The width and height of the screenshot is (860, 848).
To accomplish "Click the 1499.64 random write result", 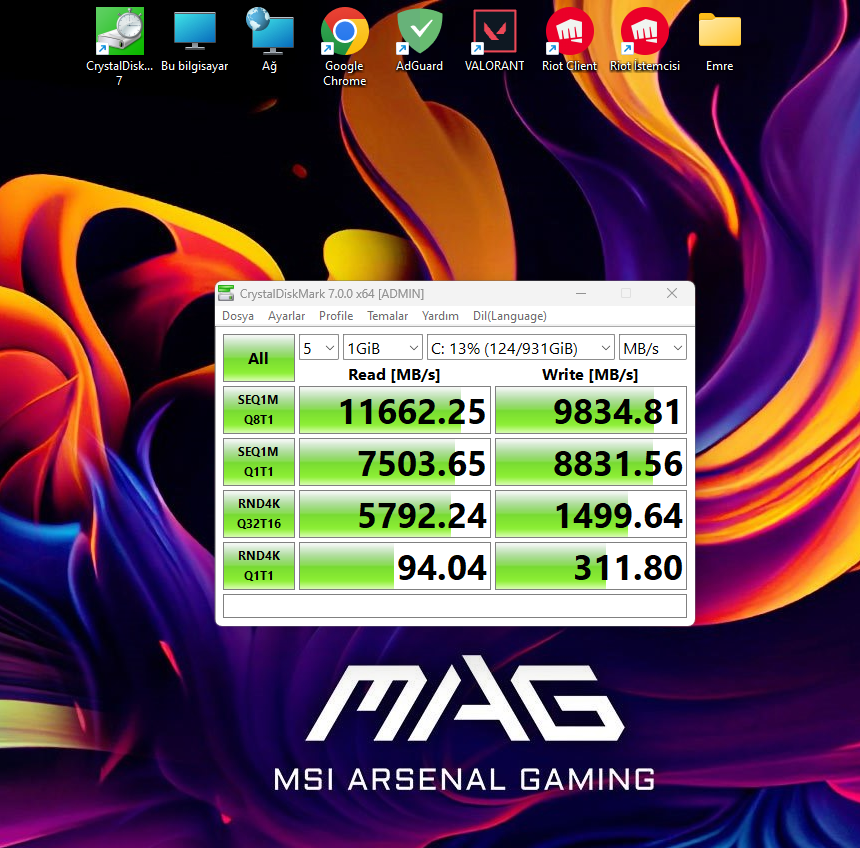I will pyautogui.click(x=591, y=515).
